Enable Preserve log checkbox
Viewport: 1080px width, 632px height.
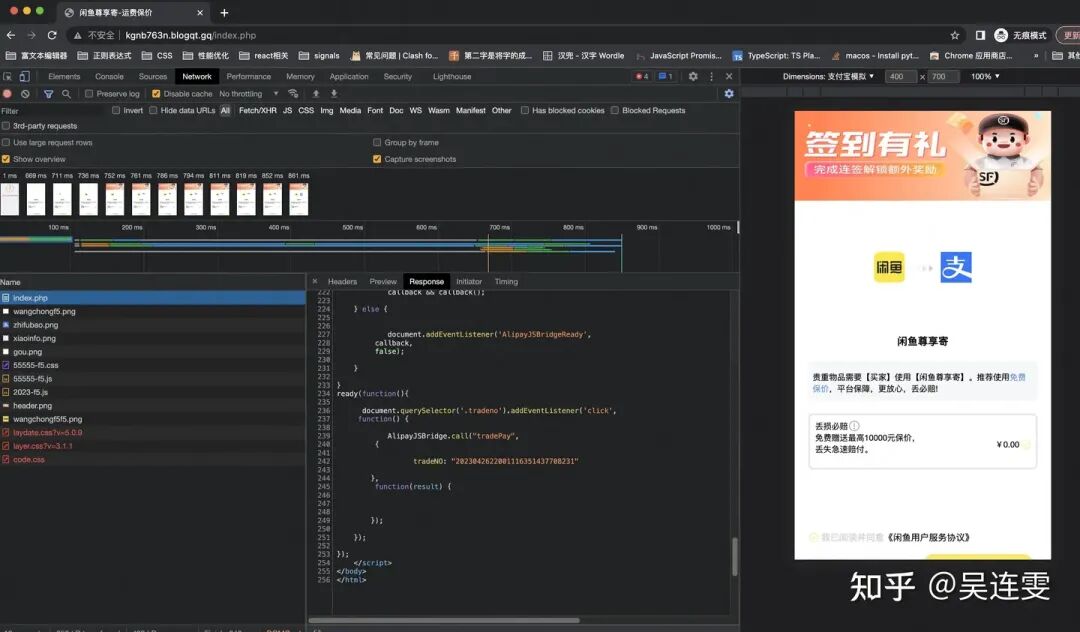pos(89,94)
